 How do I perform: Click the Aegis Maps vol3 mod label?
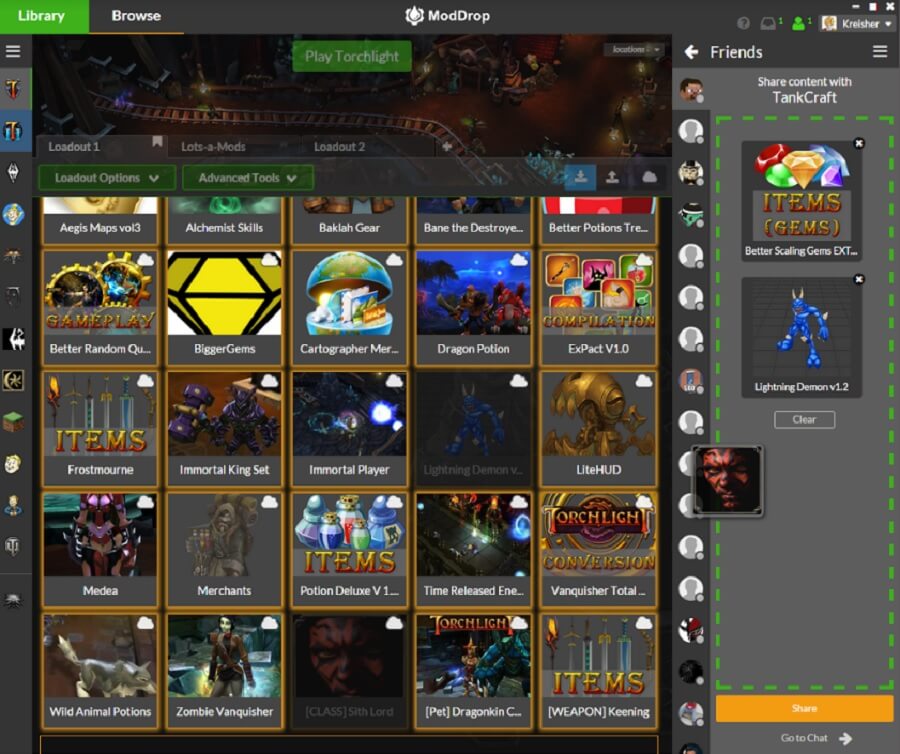(x=100, y=228)
